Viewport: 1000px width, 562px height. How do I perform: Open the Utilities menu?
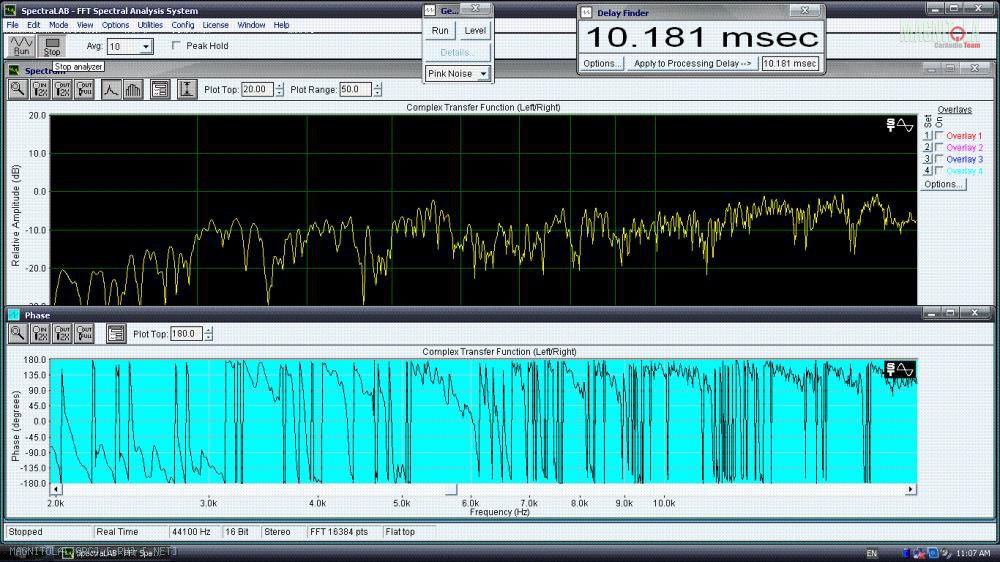[x=151, y=25]
